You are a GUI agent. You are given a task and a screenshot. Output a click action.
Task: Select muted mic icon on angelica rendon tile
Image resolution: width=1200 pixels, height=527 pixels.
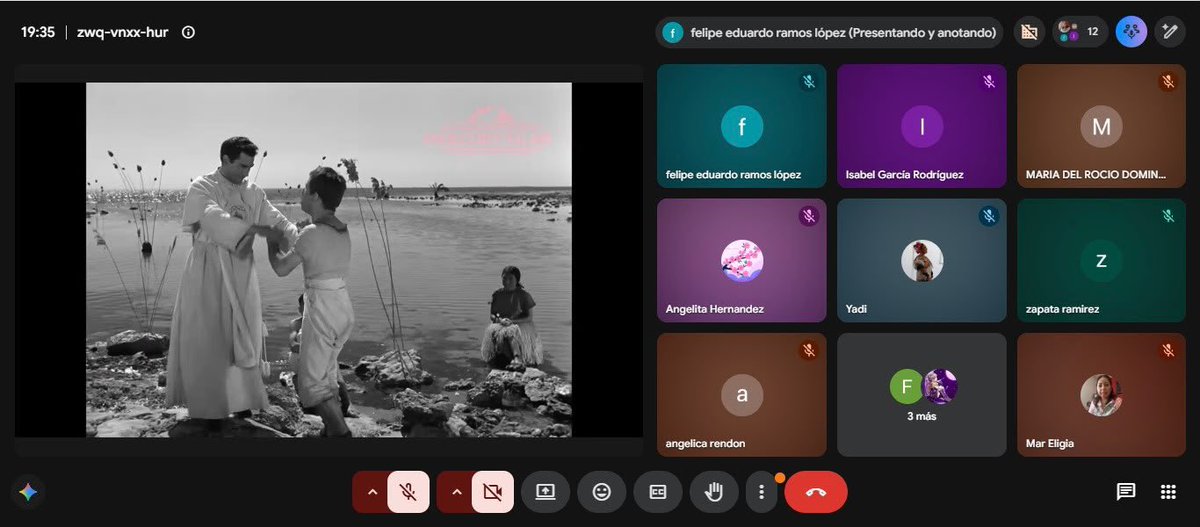pyautogui.click(x=808, y=350)
